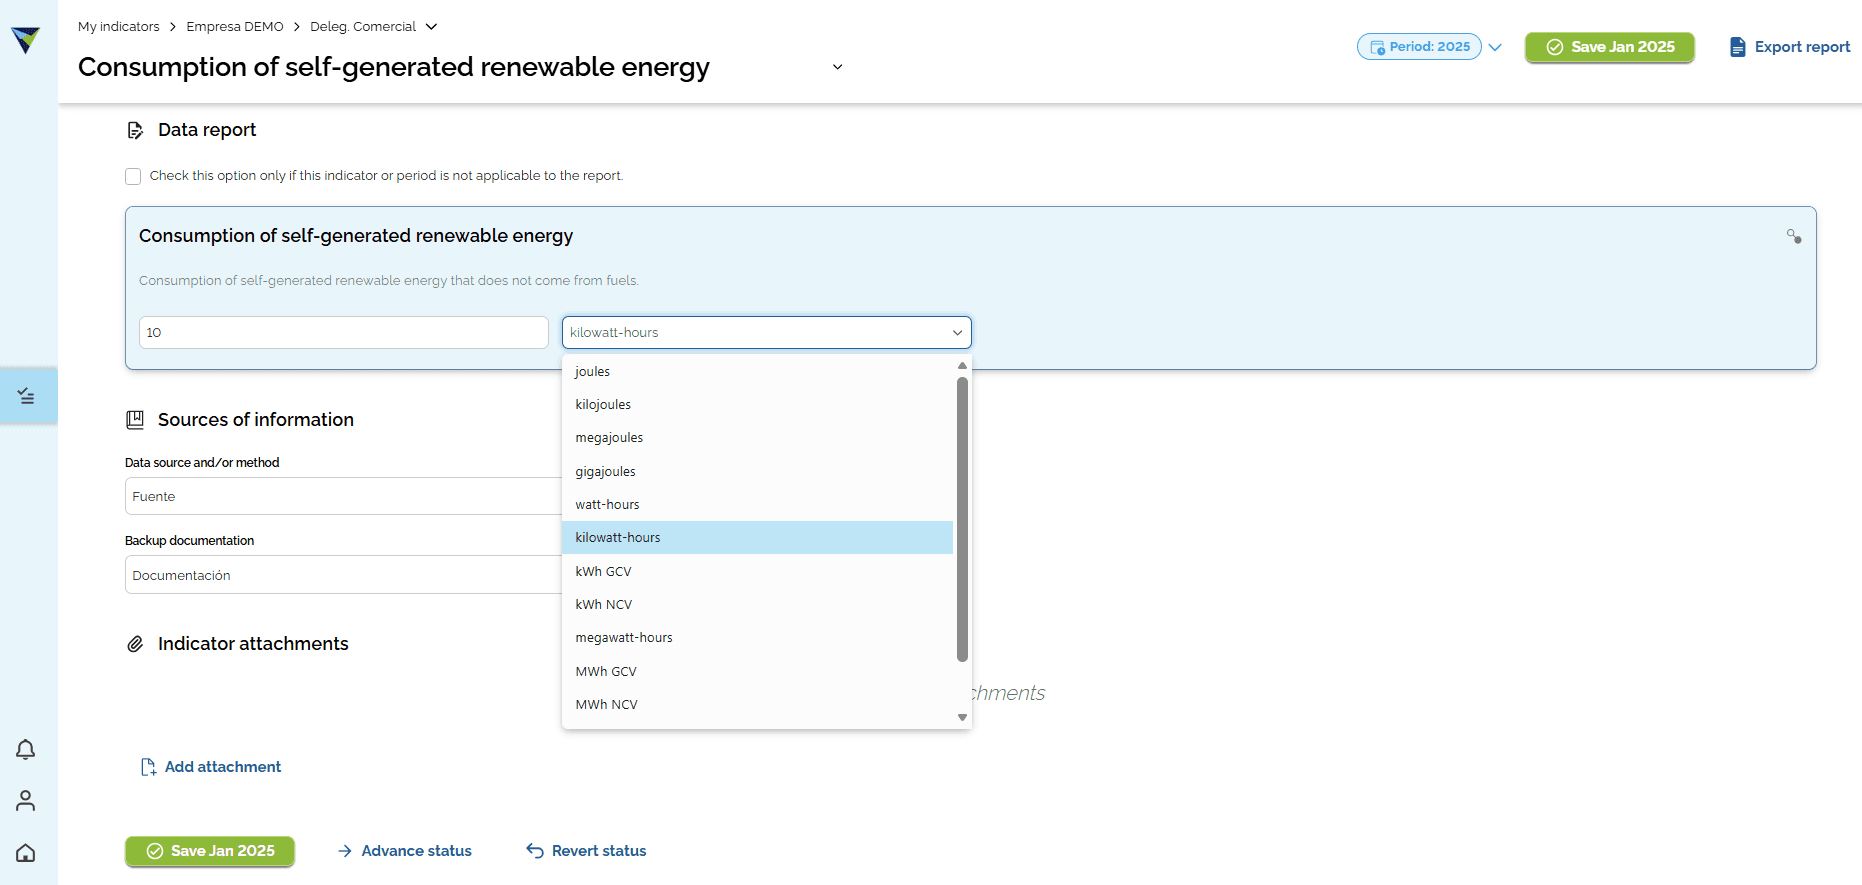Expand the indicator title dropdown chevron

[838, 67]
